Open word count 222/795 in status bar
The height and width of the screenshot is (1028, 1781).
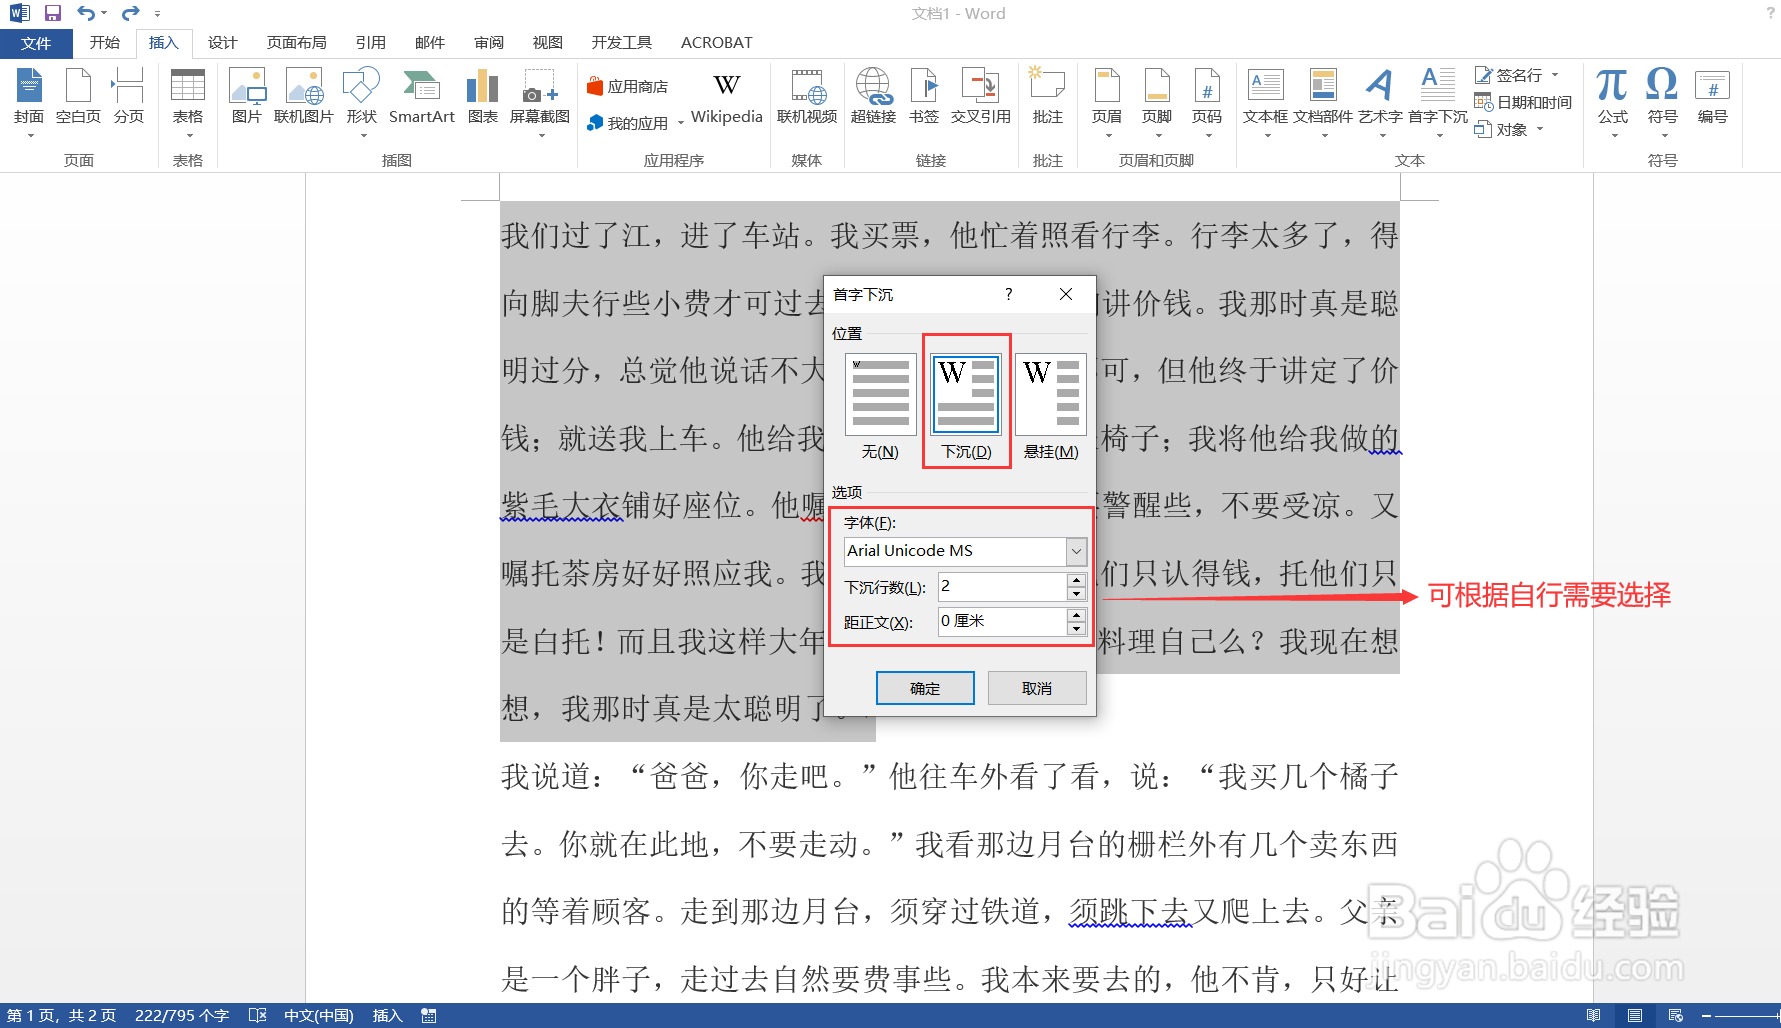pyautogui.click(x=182, y=1015)
